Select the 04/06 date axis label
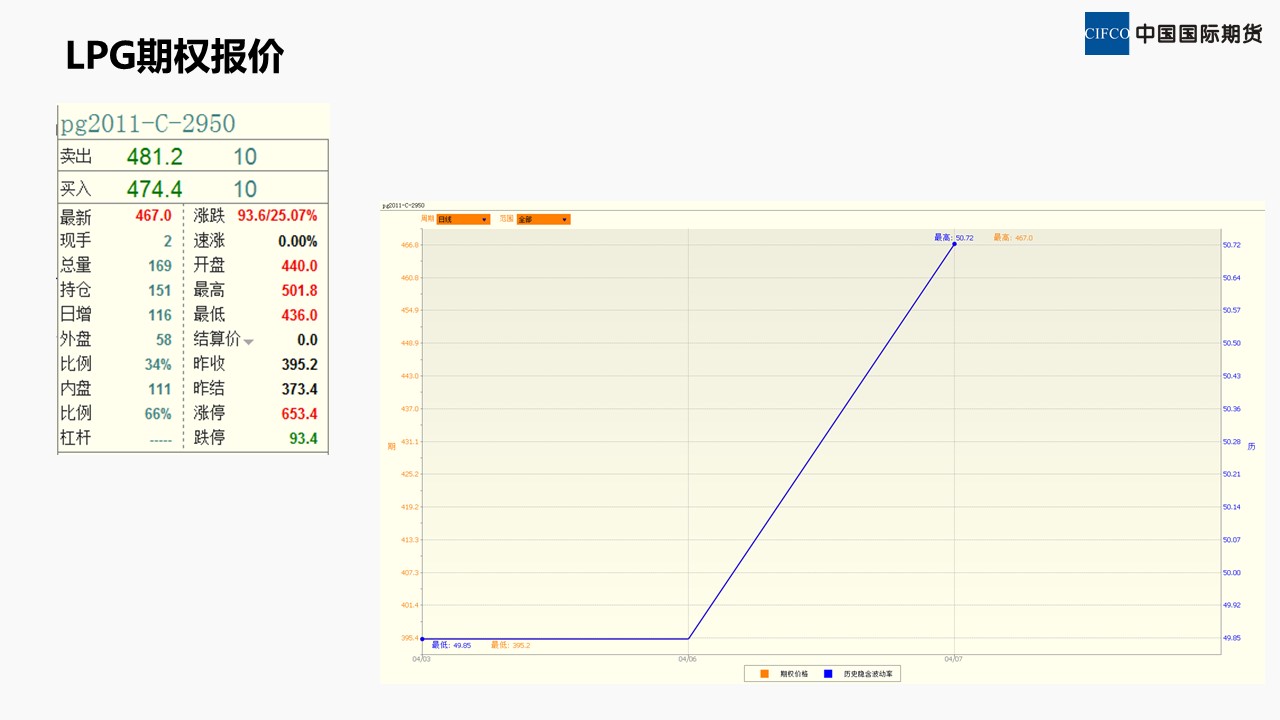This screenshot has width=1280, height=720. tap(687, 659)
